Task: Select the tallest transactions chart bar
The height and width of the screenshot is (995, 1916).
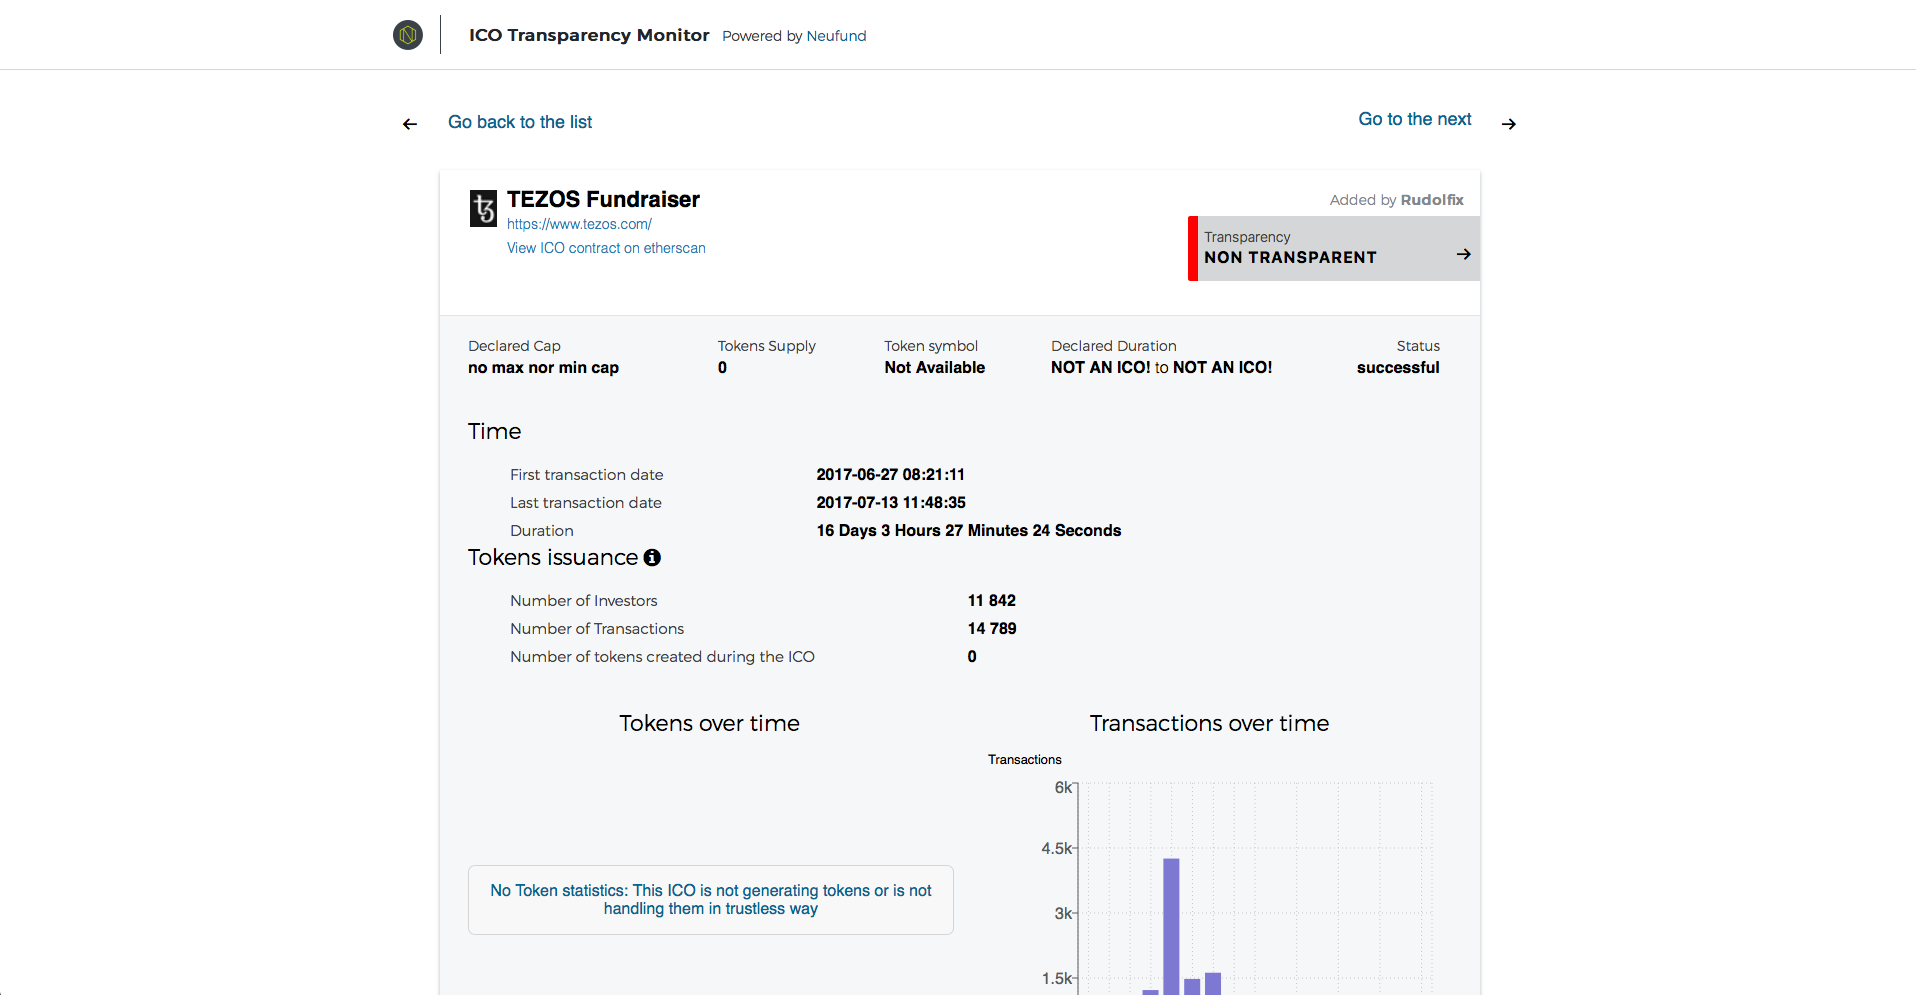Action: (1171, 920)
